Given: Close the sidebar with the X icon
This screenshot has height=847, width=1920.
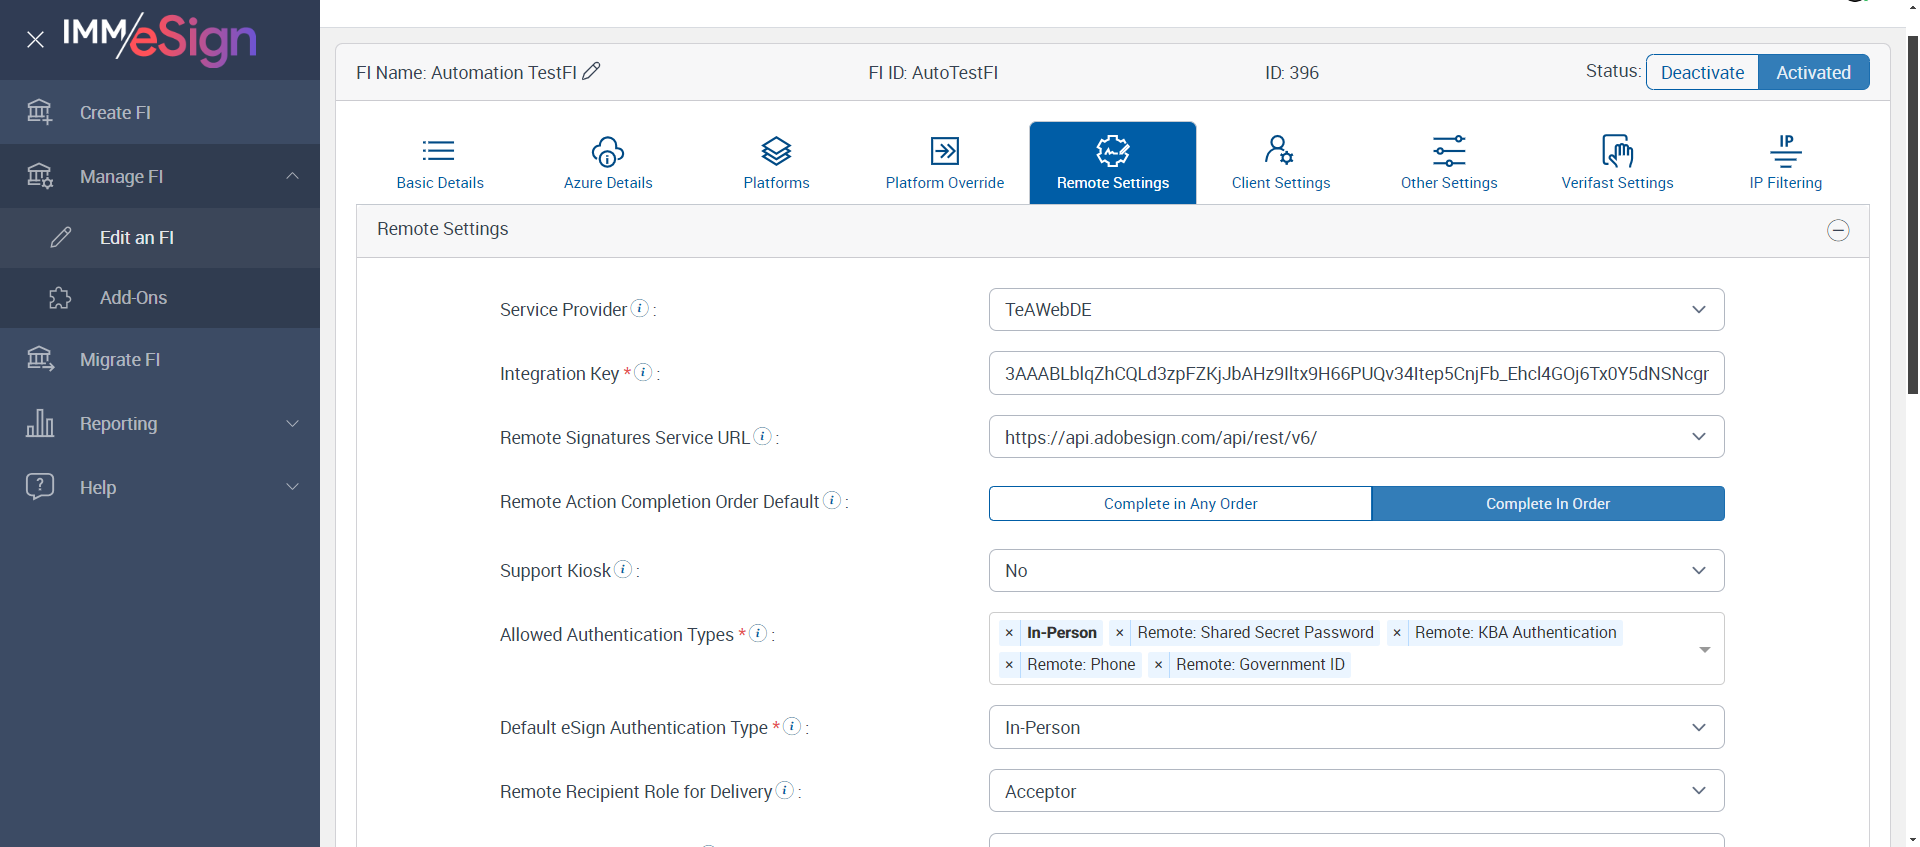Looking at the screenshot, I should (x=35, y=40).
